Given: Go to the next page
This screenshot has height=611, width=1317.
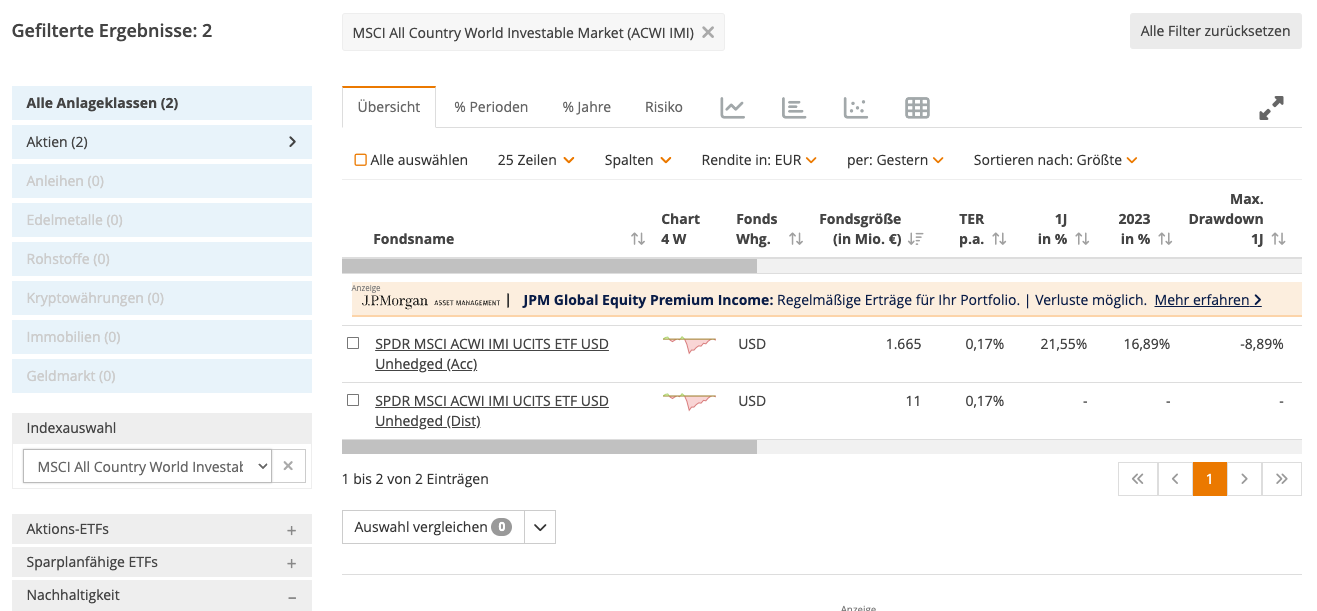Looking at the screenshot, I should (x=1244, y=479).
